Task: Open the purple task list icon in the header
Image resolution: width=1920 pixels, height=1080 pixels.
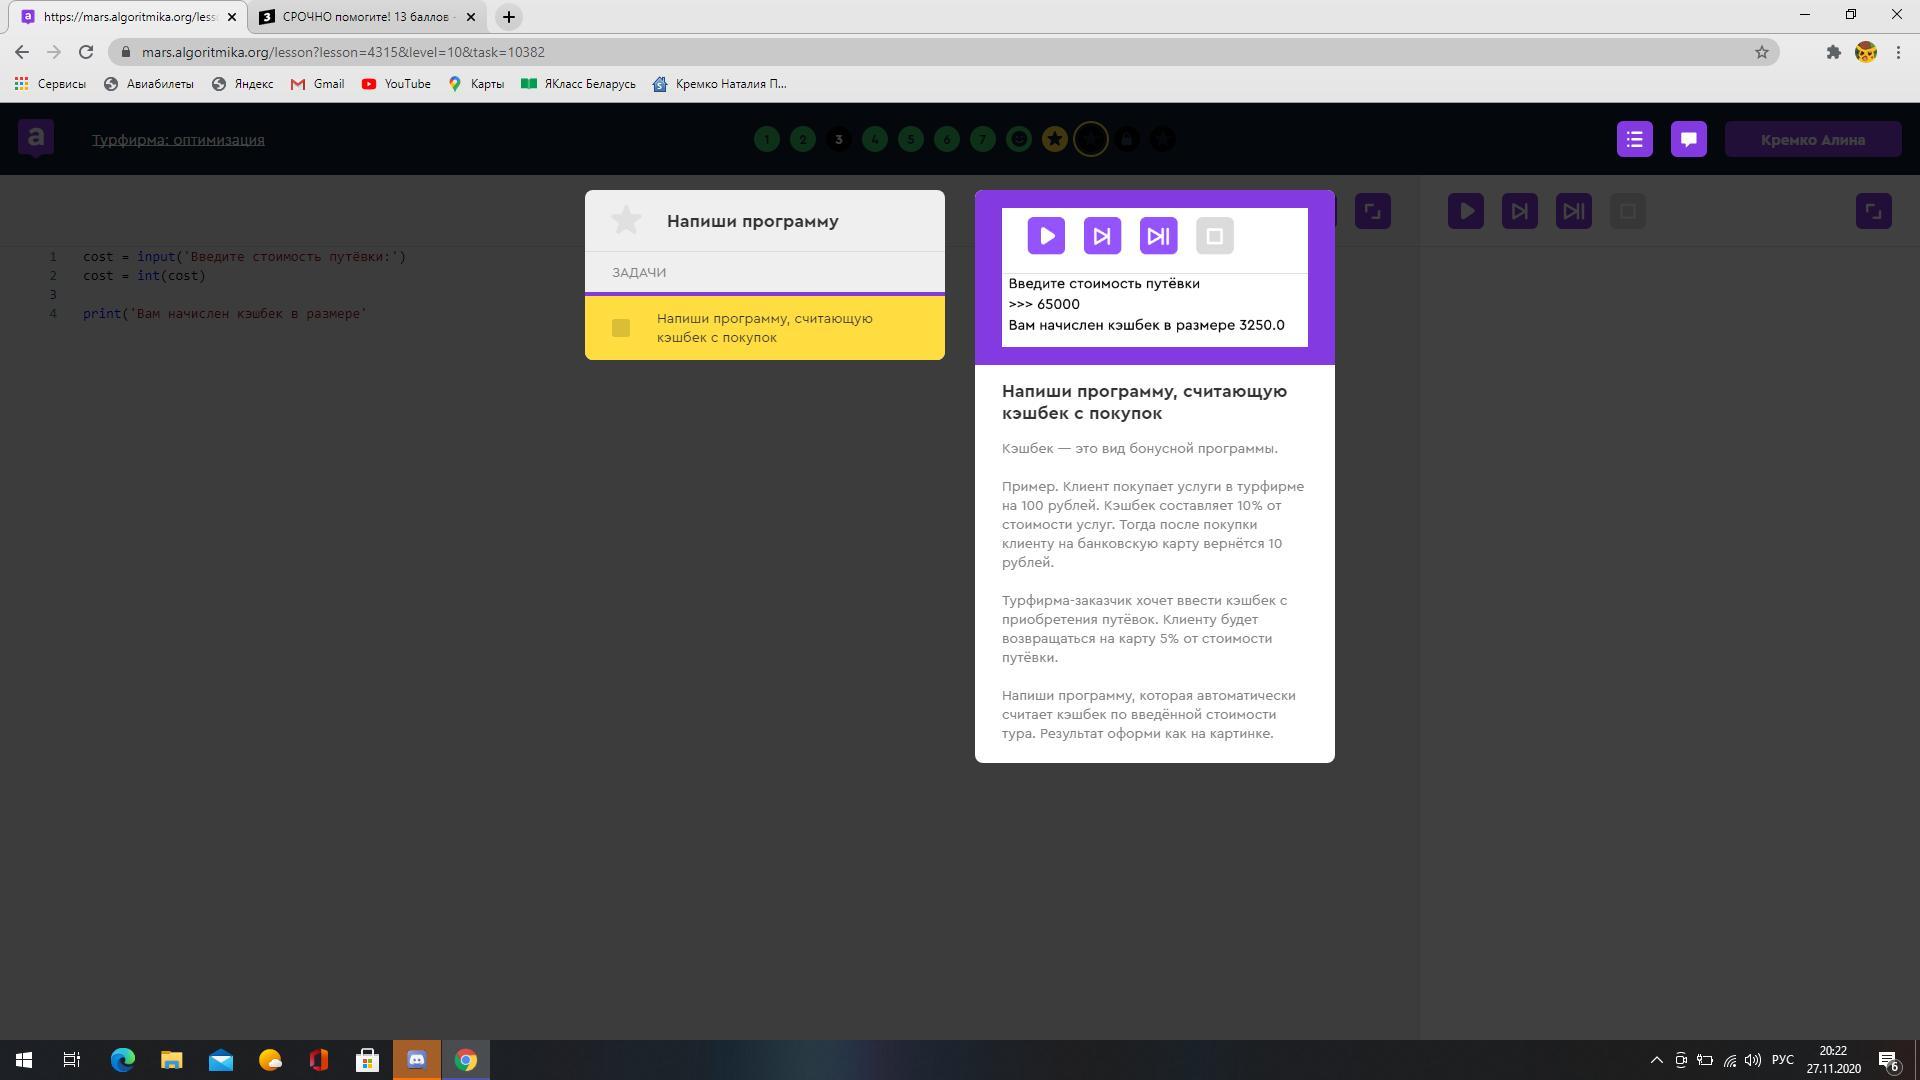Action: tap(1634, 139)
